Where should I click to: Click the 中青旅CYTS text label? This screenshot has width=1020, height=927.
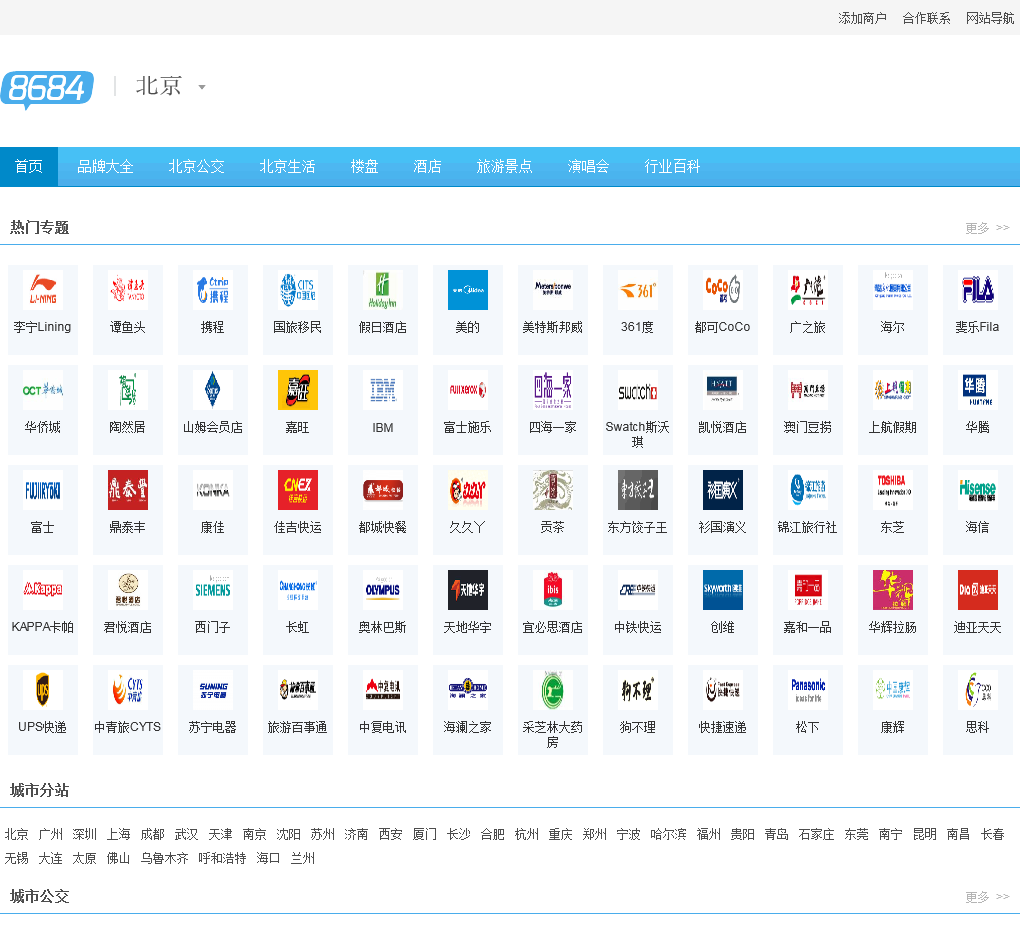(x=128, y=727)
